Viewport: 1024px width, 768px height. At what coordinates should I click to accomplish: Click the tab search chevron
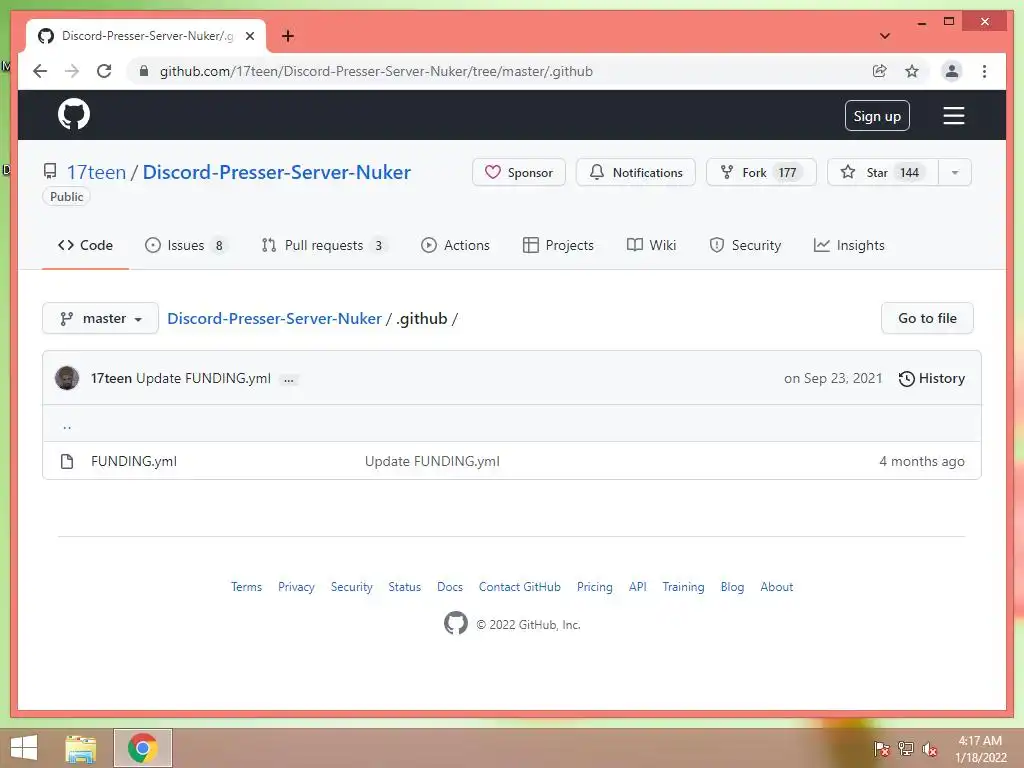884,36
